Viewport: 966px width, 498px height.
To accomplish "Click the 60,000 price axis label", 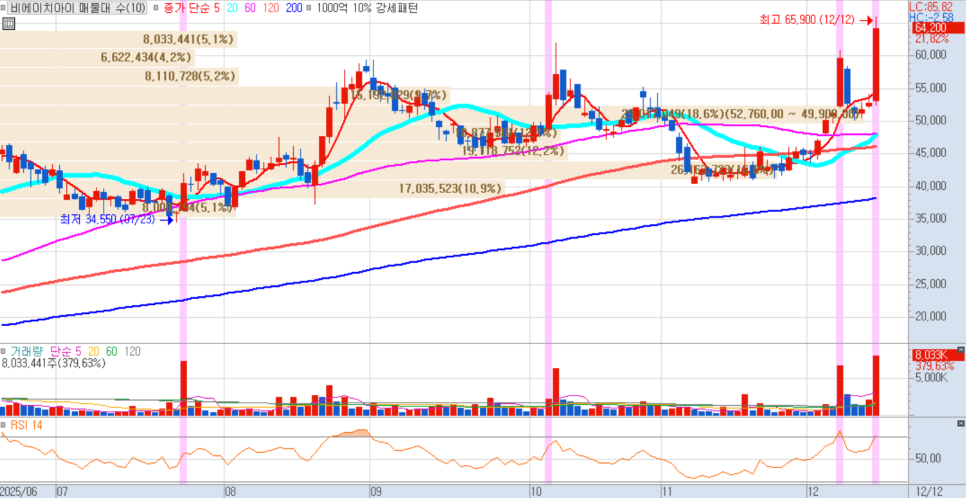I will (930, 55).
